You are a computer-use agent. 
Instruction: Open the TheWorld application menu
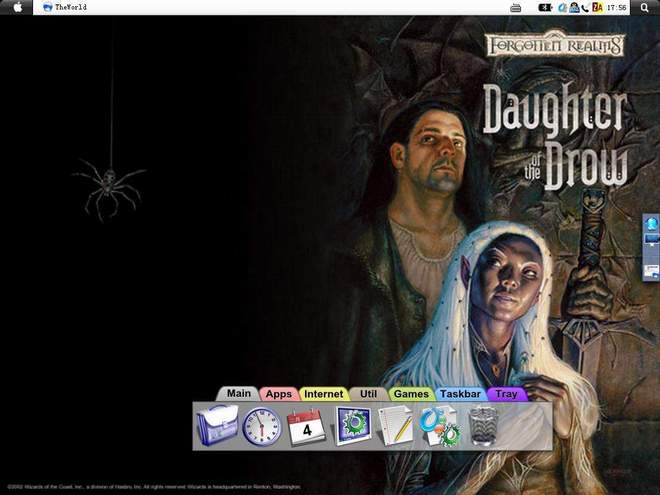click(x=71, y=8)
